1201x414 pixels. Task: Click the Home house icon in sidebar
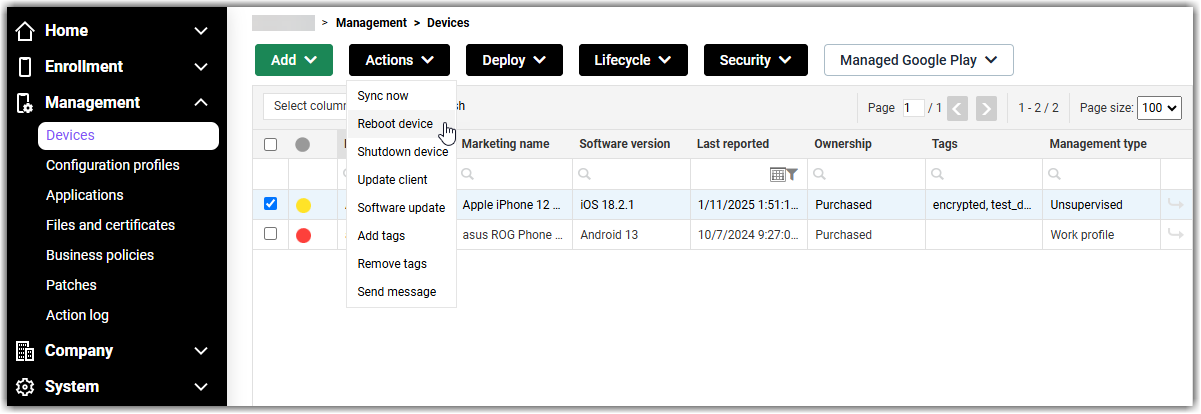coord(26,31)
